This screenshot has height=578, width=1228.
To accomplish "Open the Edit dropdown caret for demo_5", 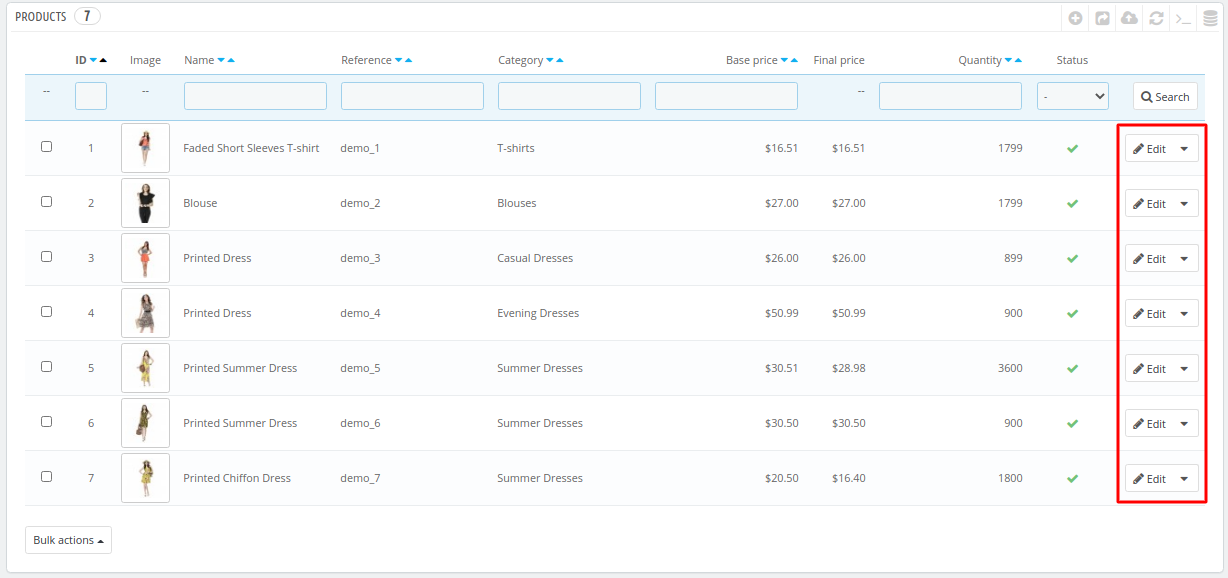I will tap(1184, 368).
